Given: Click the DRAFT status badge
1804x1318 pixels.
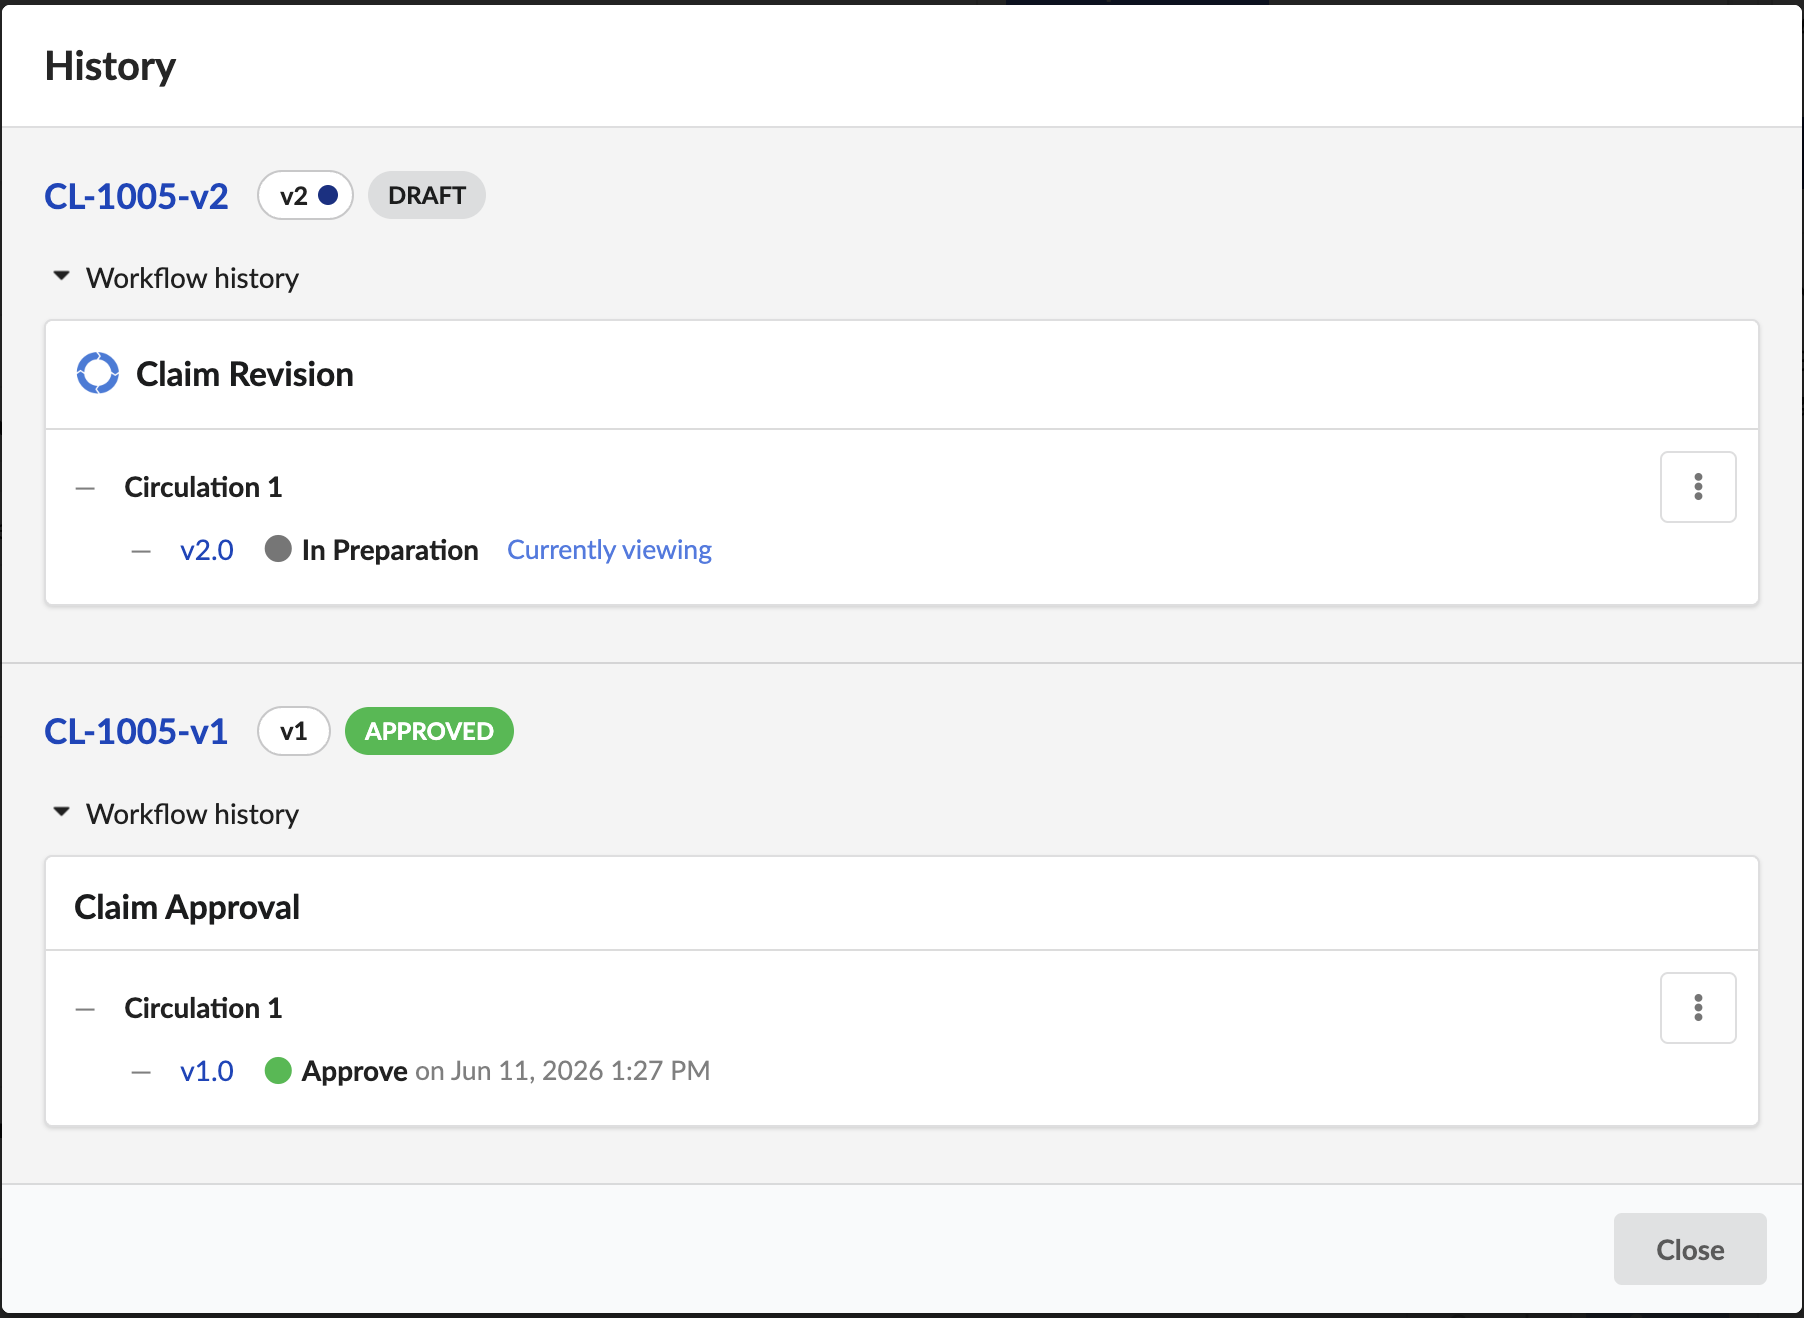Looking at the screenshot, I should tap(427, 195).
